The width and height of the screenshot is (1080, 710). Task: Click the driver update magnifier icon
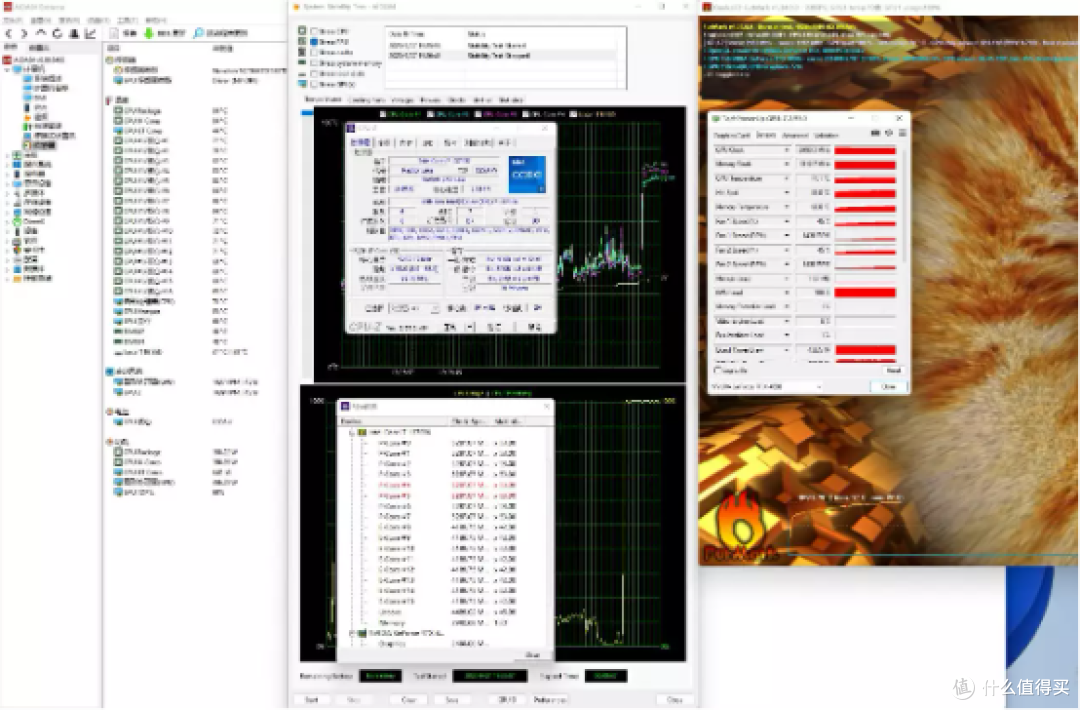click(x=198, y=33)
